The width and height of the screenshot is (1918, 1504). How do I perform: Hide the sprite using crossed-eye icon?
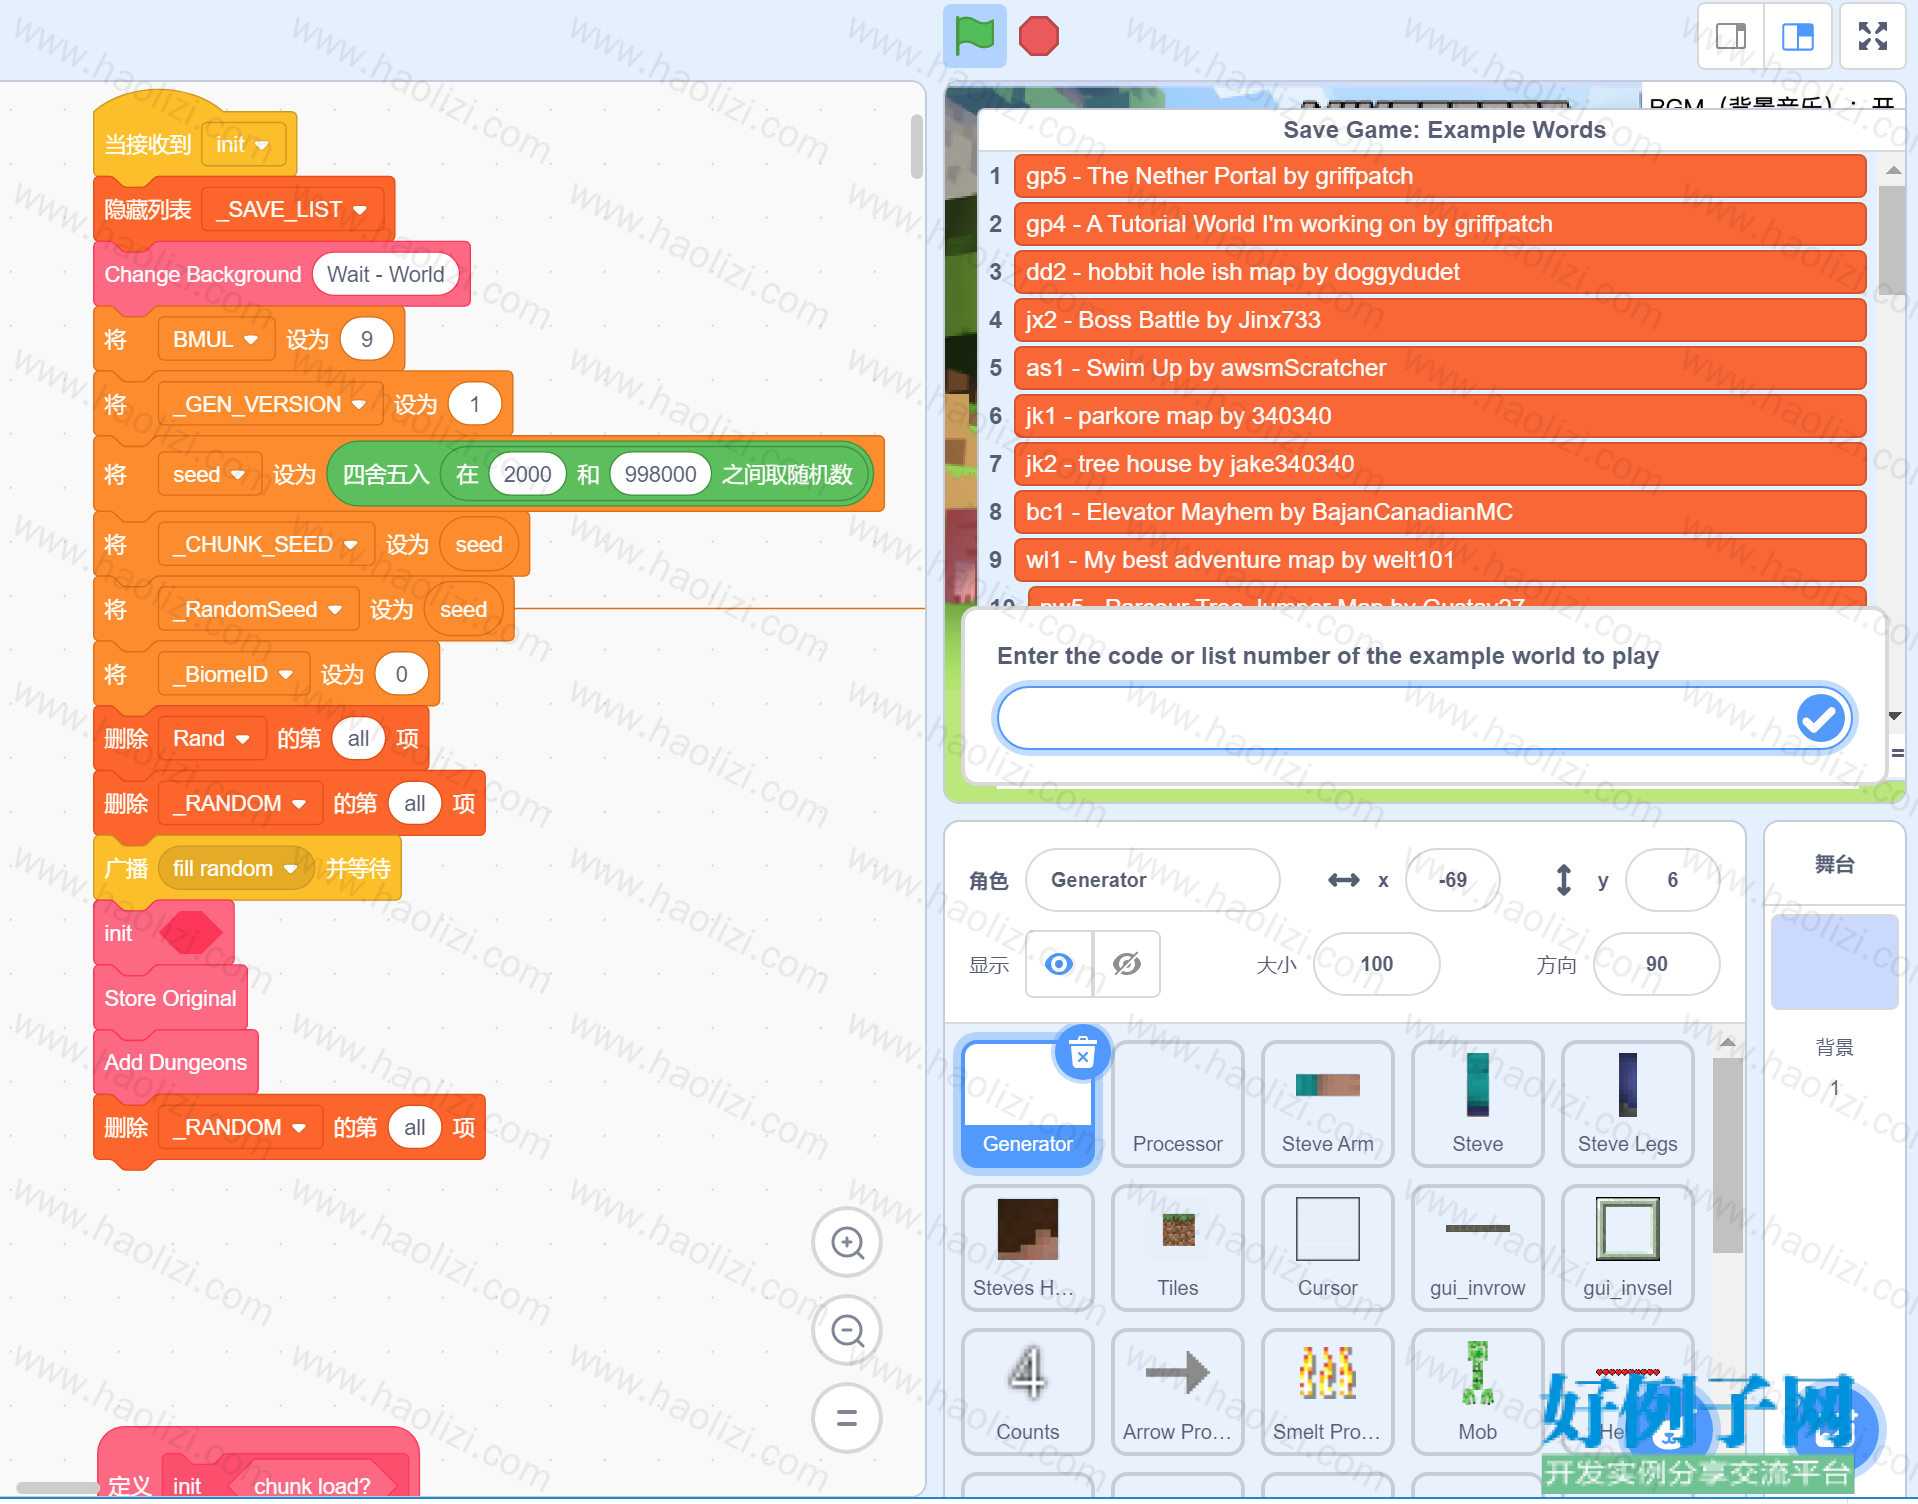tap(1127, 964)
